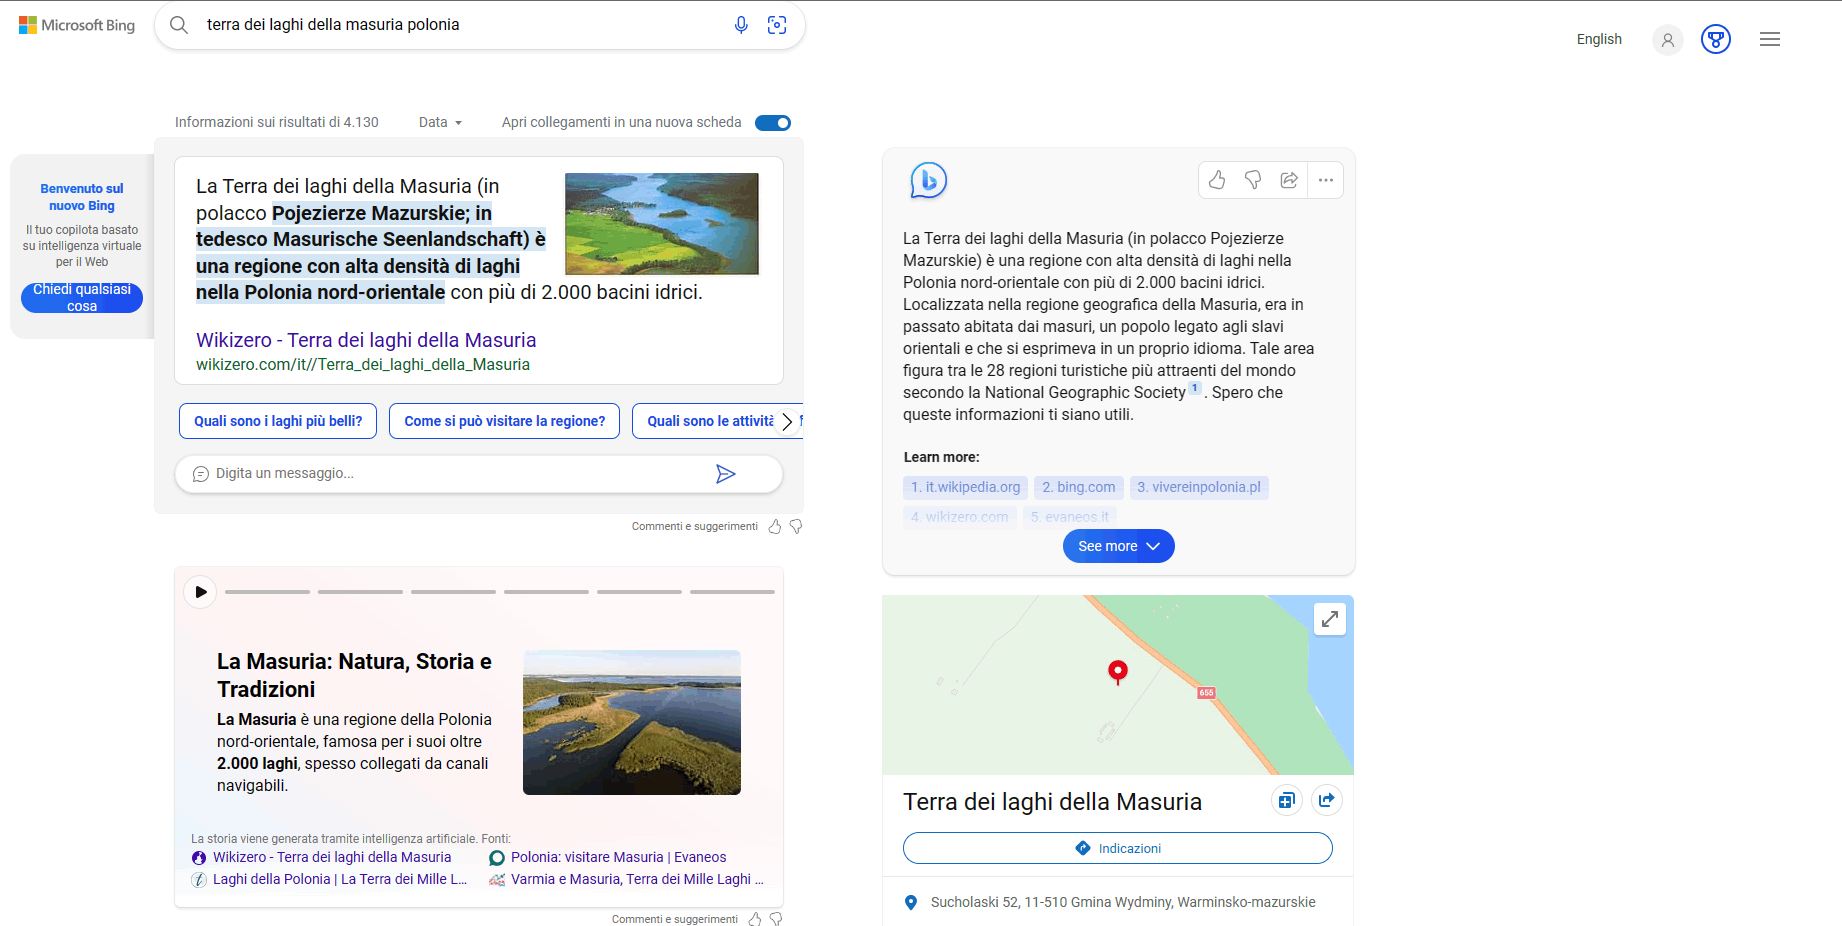Screen dimensions: 1842x926
Task: Select 'Quali sono le attività' suggestion
Action: tap(710, 421)
